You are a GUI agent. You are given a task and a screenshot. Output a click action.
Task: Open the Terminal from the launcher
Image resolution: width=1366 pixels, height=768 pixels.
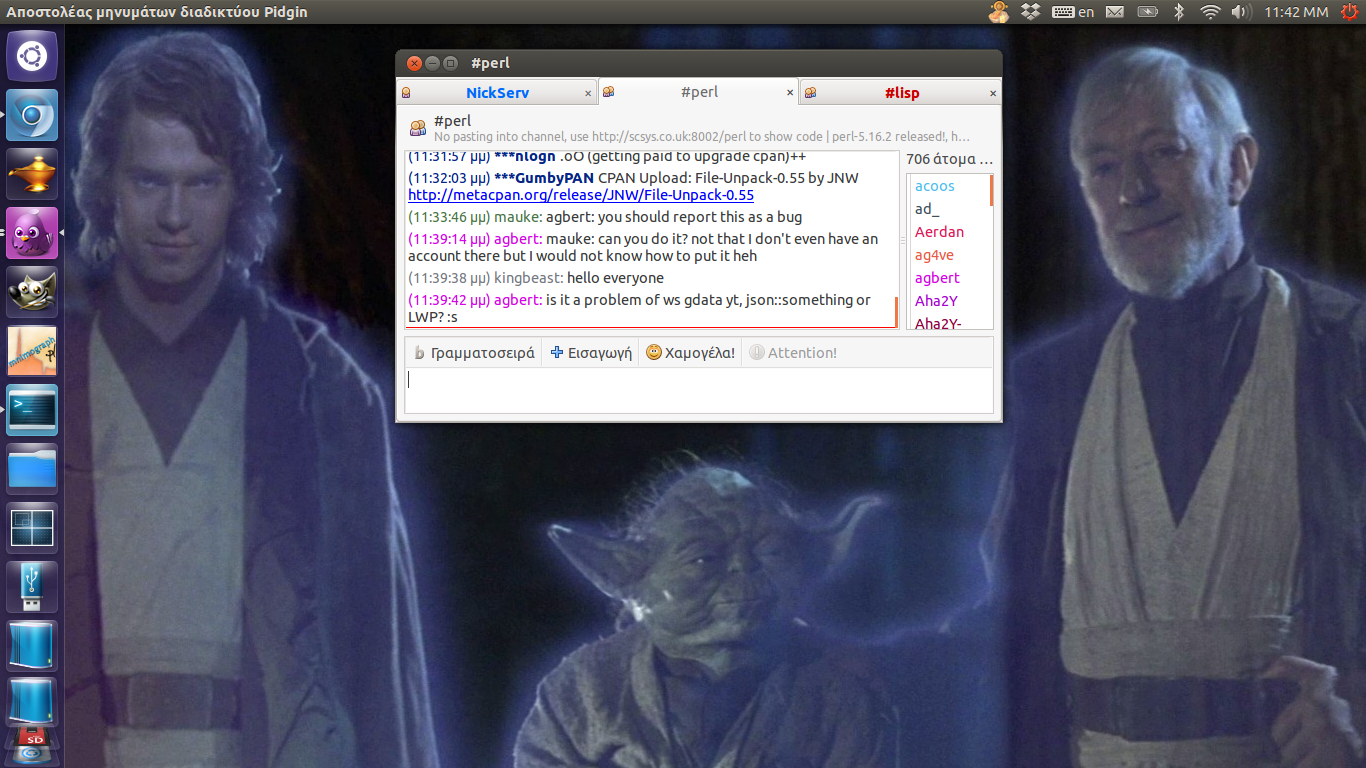[x=32, y=410]
